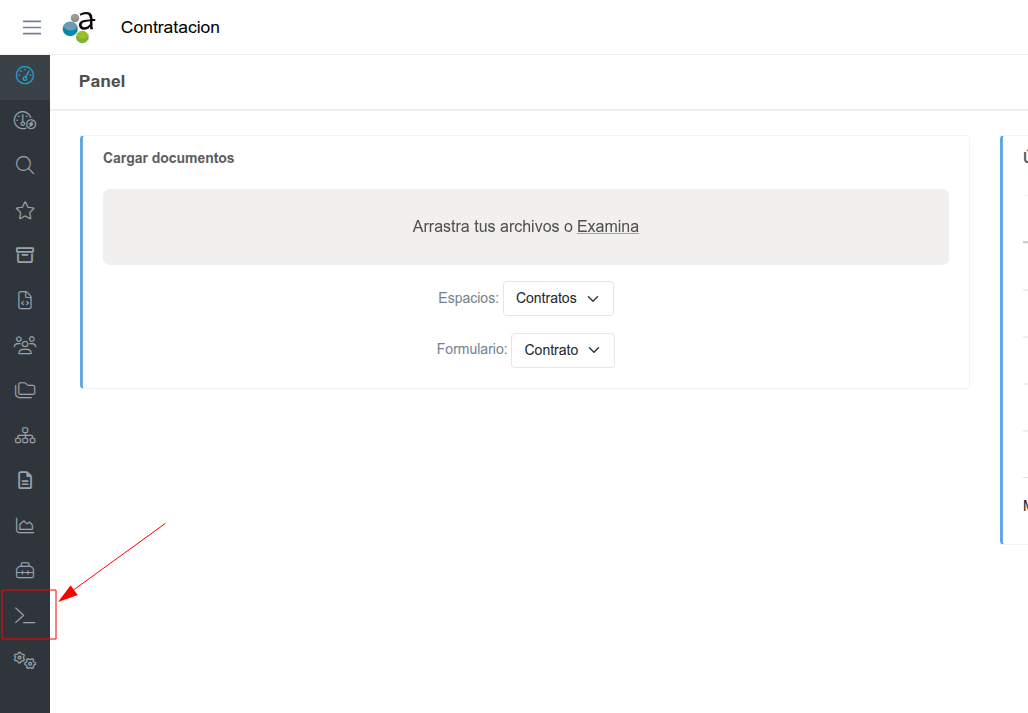This screenshot has width=1028, height=713.
Task: Click the archive box icon in sidebar
Action: [25, 255]
